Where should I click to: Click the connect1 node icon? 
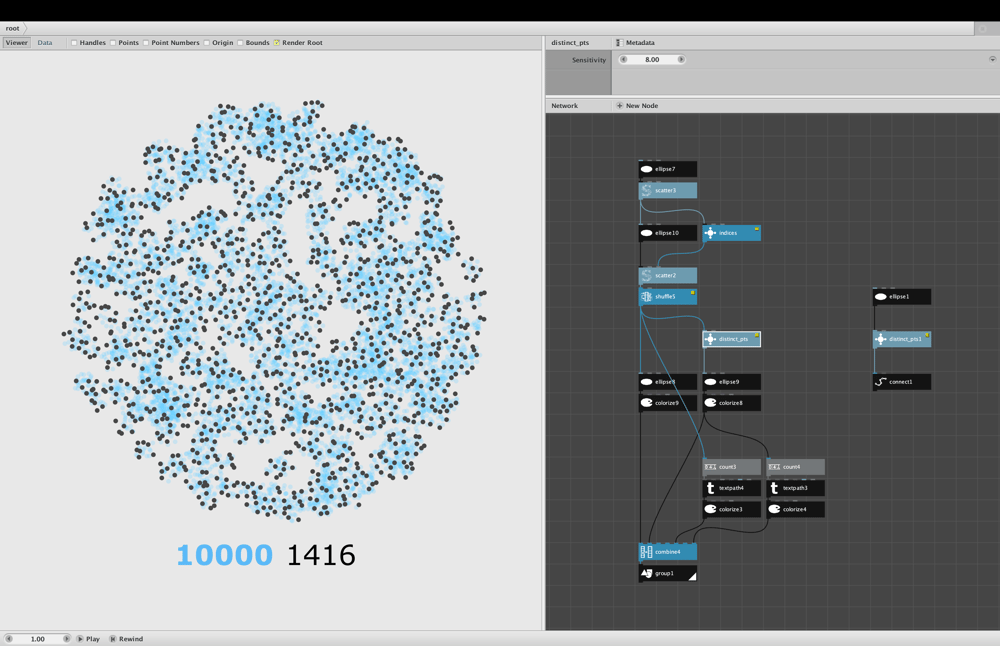tap(880, 382)
